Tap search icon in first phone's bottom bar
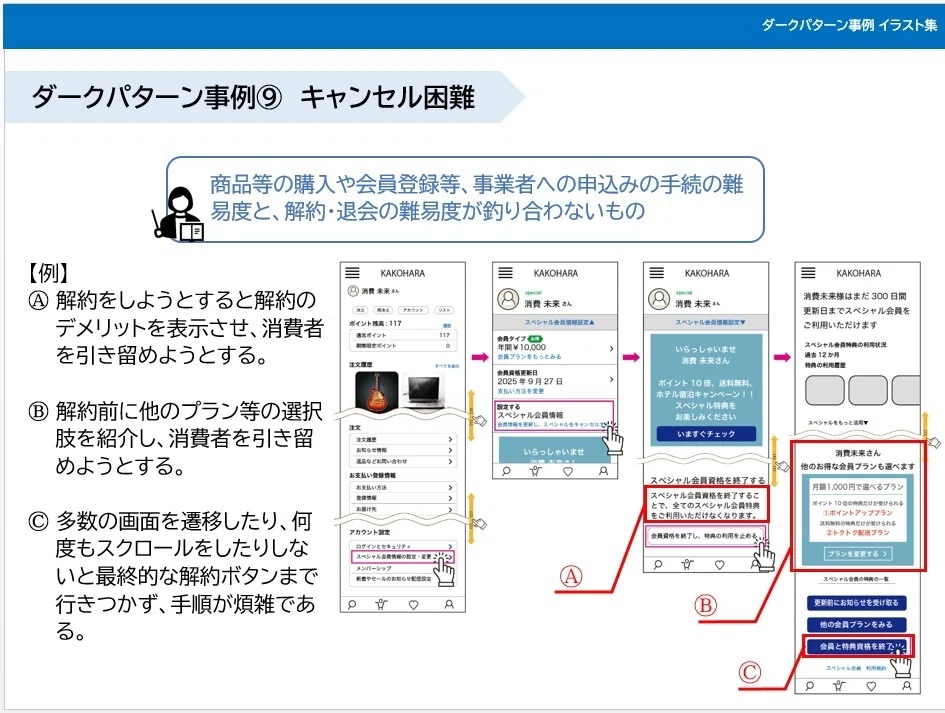 point(352,605)
